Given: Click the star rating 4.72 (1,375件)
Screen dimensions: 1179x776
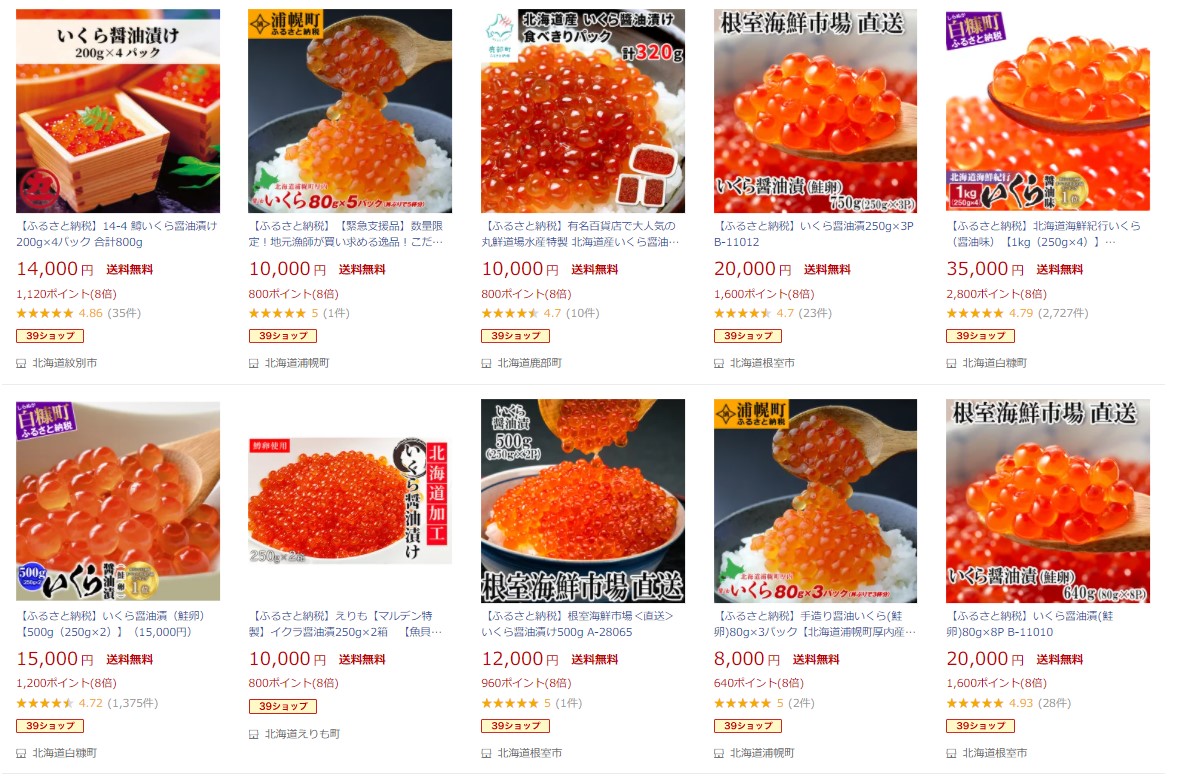Looking at the screenshot, I should [87, 703].
